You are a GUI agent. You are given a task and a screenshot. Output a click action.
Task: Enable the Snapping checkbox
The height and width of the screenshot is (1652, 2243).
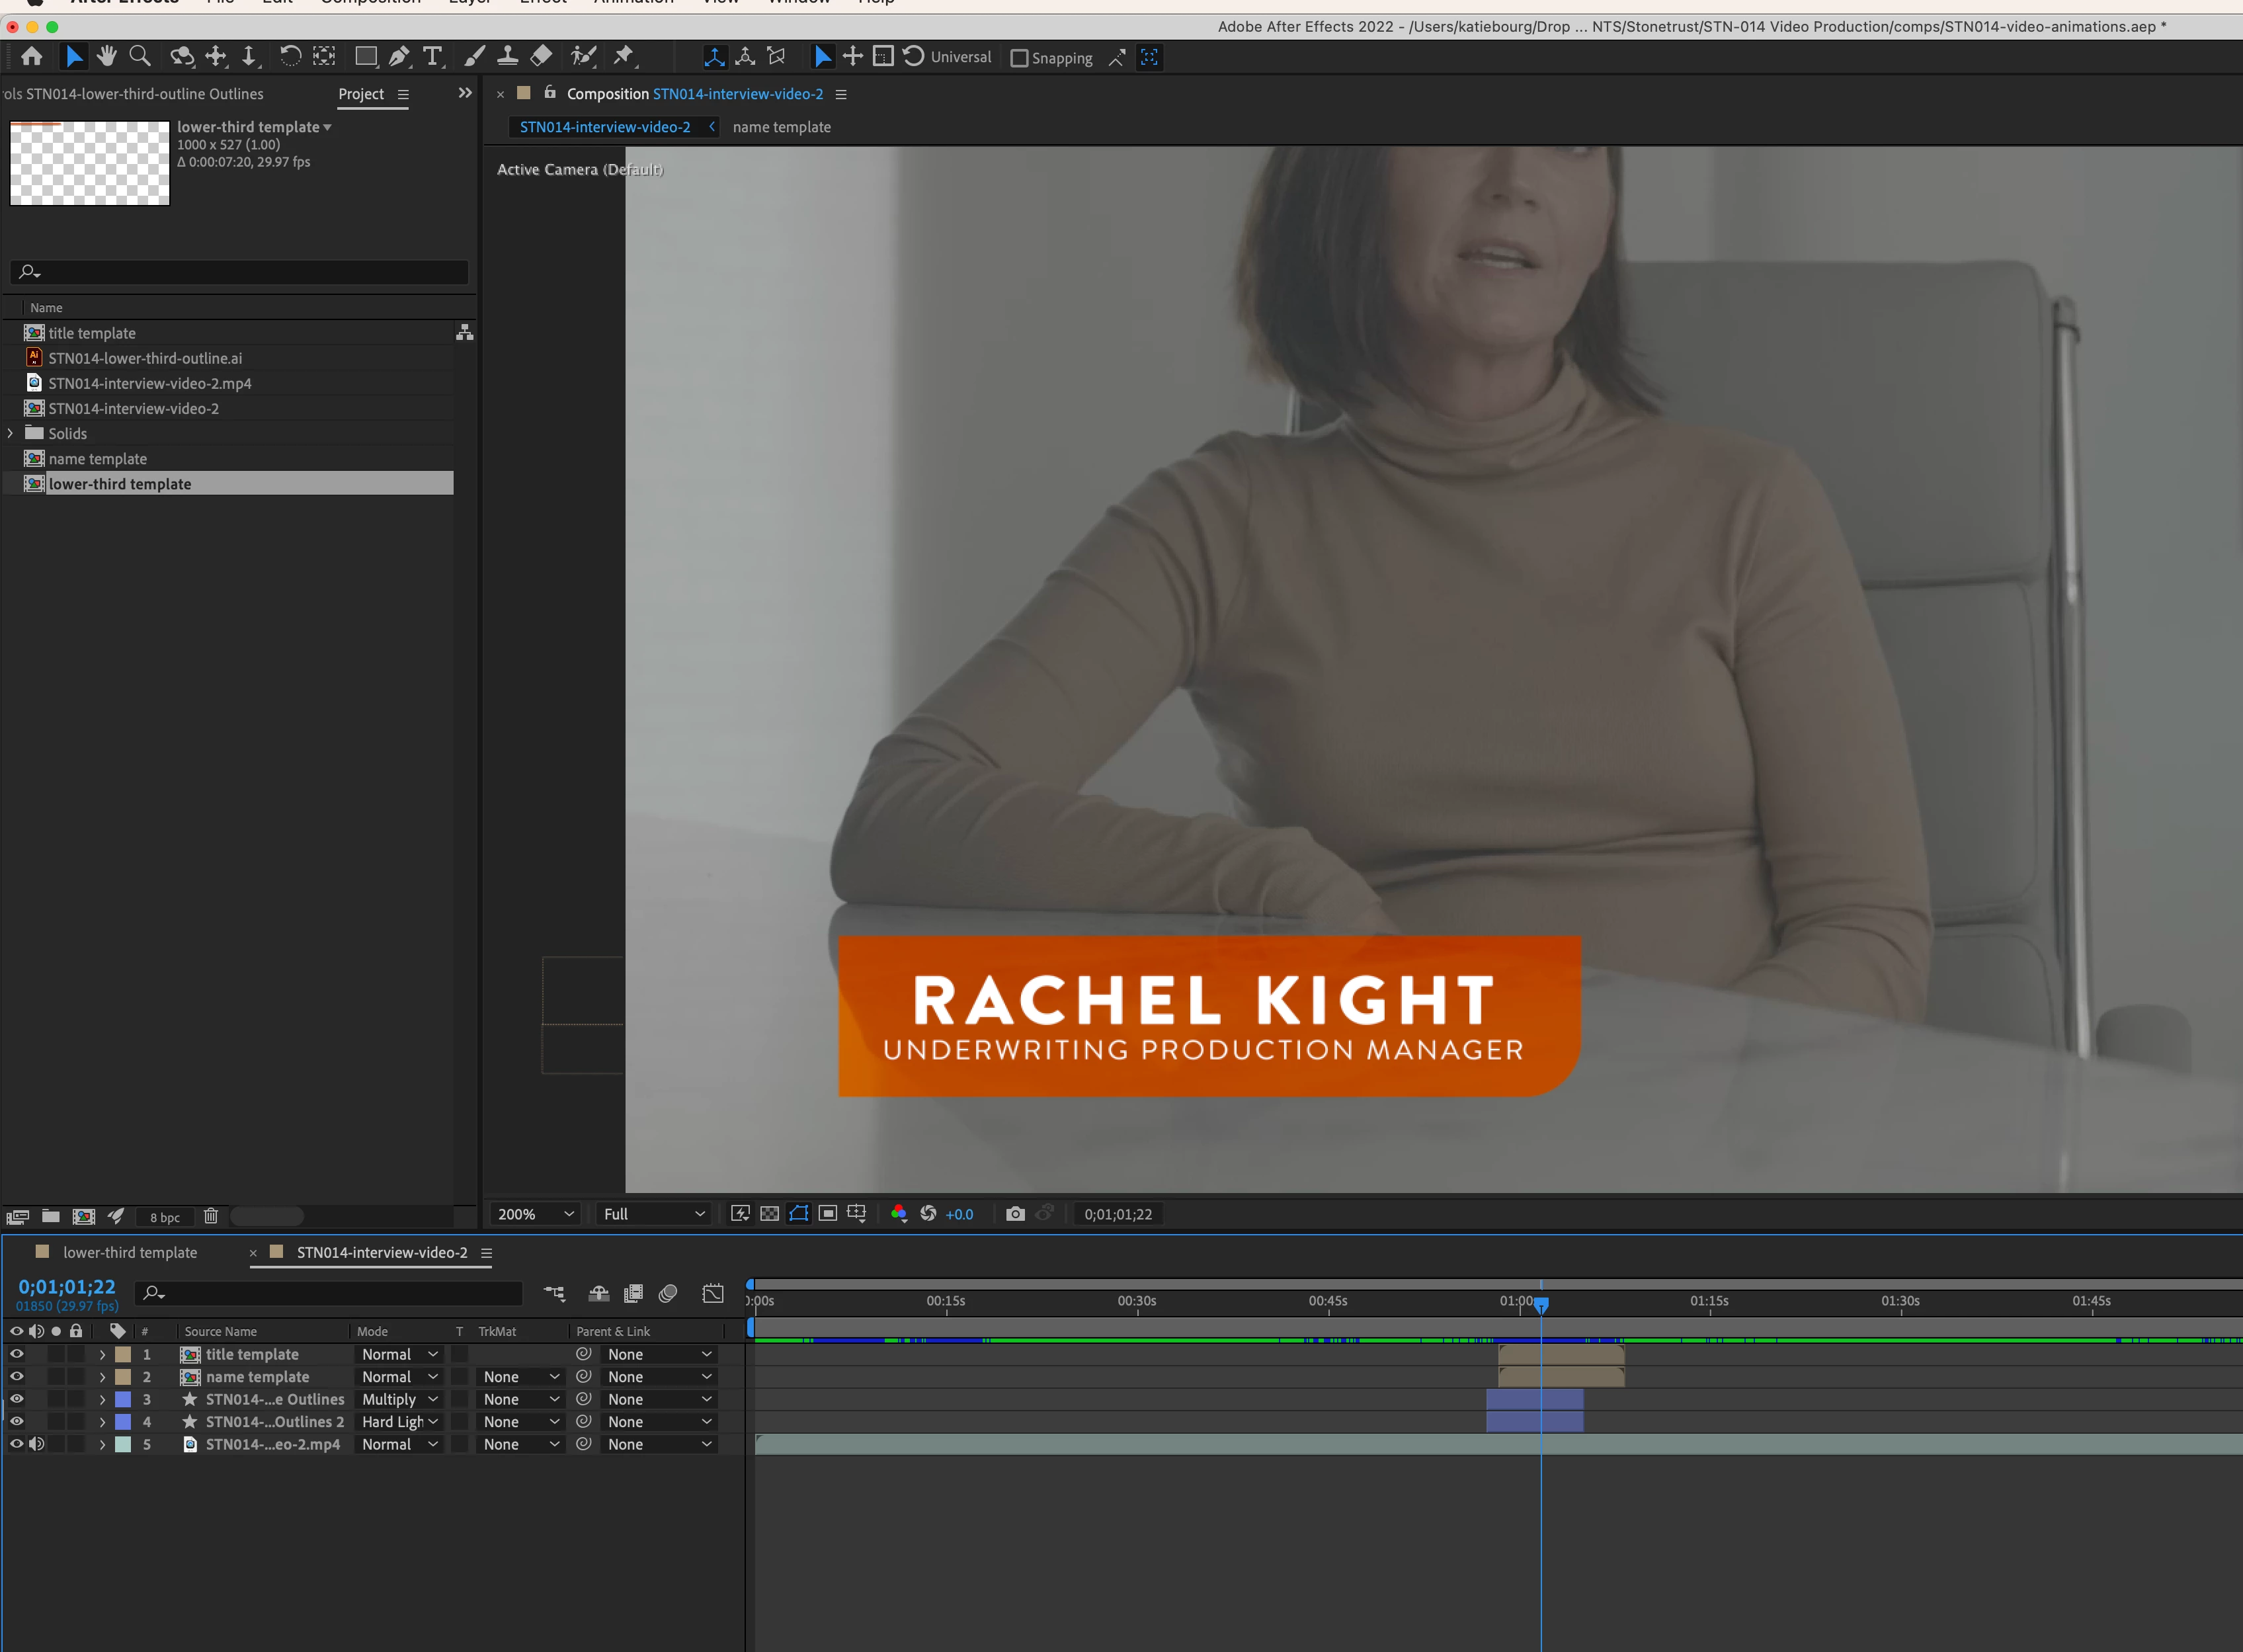[x=1019, y=58]
